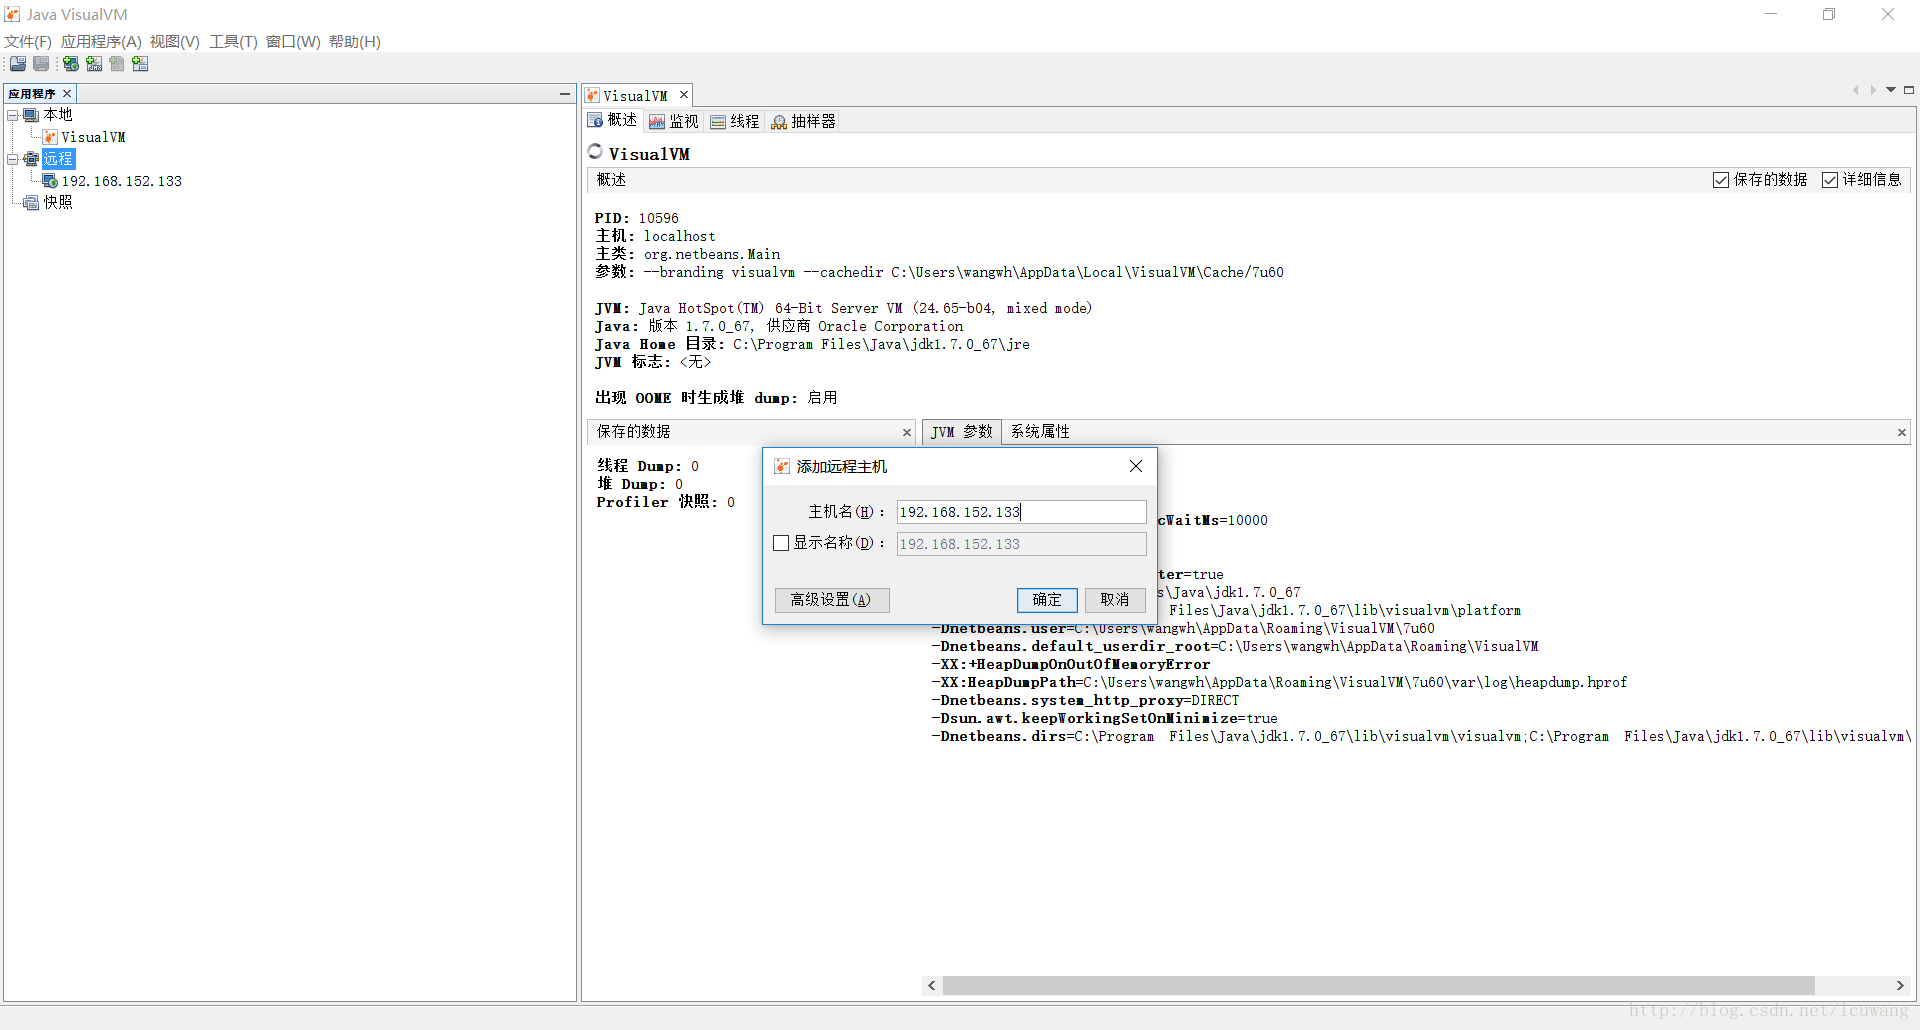Screen dimensions: 1920x1030
Task: Open the 文件(F) menu
Action: (28, 41)
